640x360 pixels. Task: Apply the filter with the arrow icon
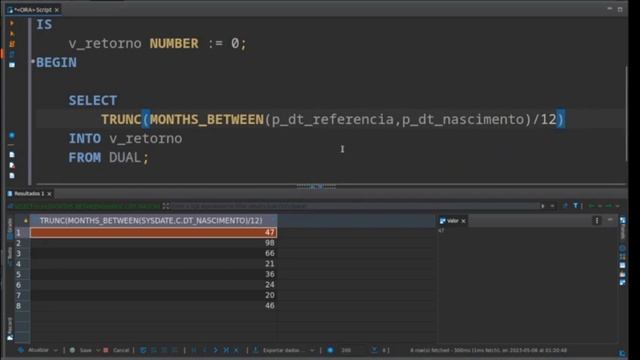pyautogui.click(x=543, y=206)
